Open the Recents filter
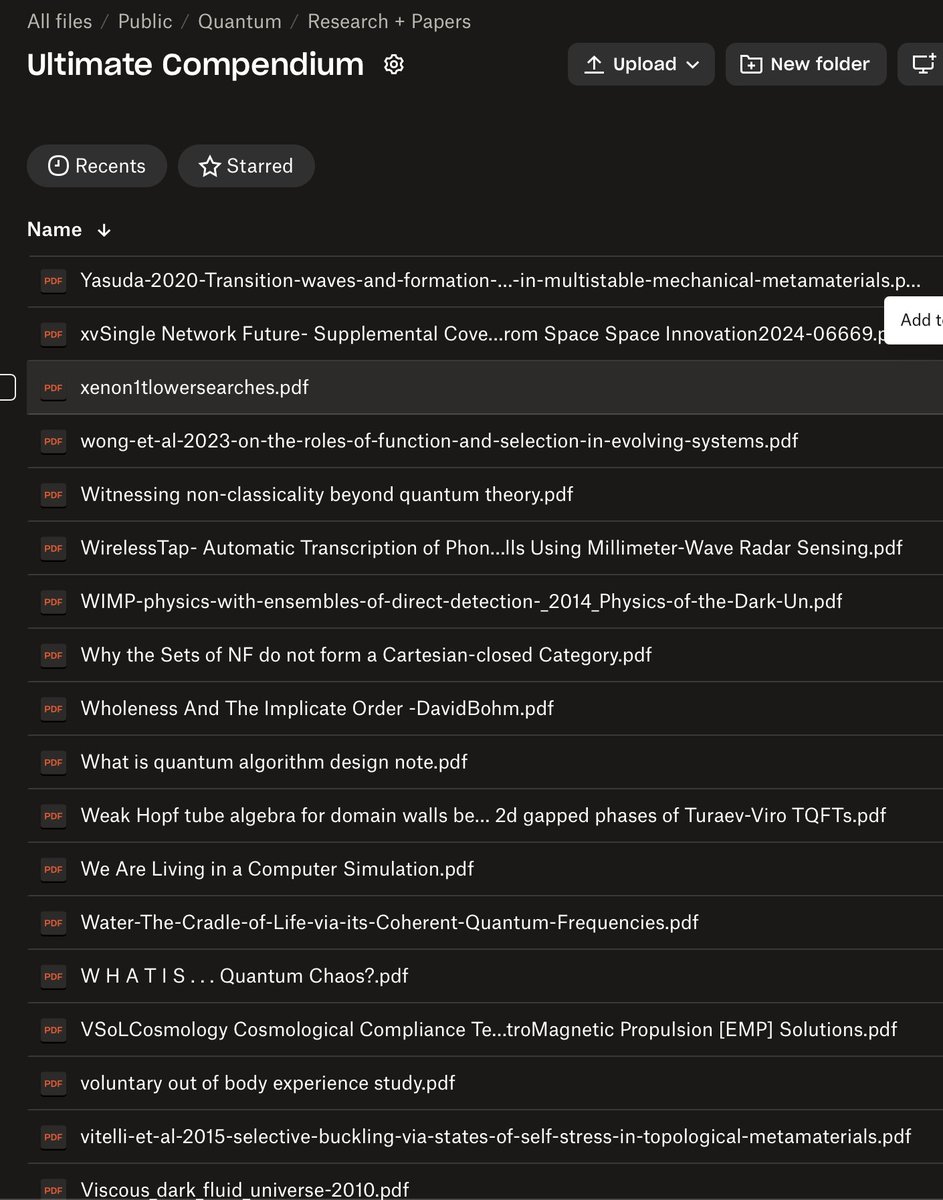This screenshot has height=1200, width=943. [97, 166]
